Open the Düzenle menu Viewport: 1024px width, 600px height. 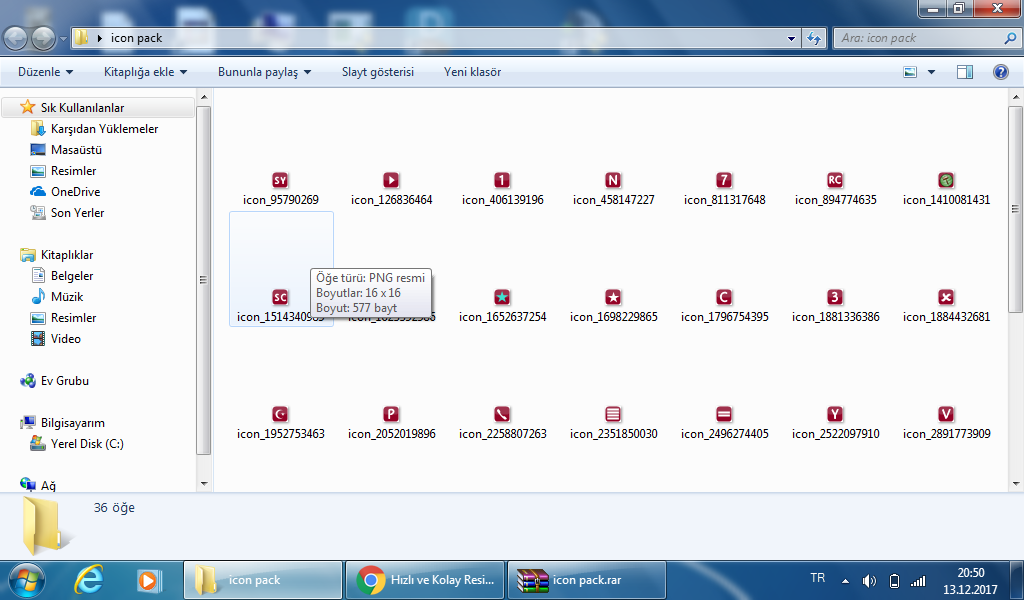click(45, 72)
